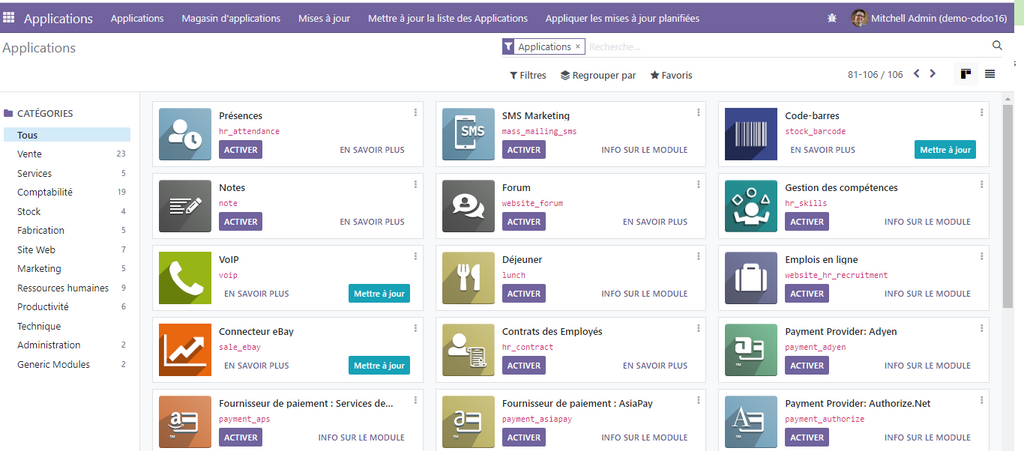Open the Forum card kebab menu
Image resolution: width=1024 pixels, height=451 pixels.
pos(698,184)
